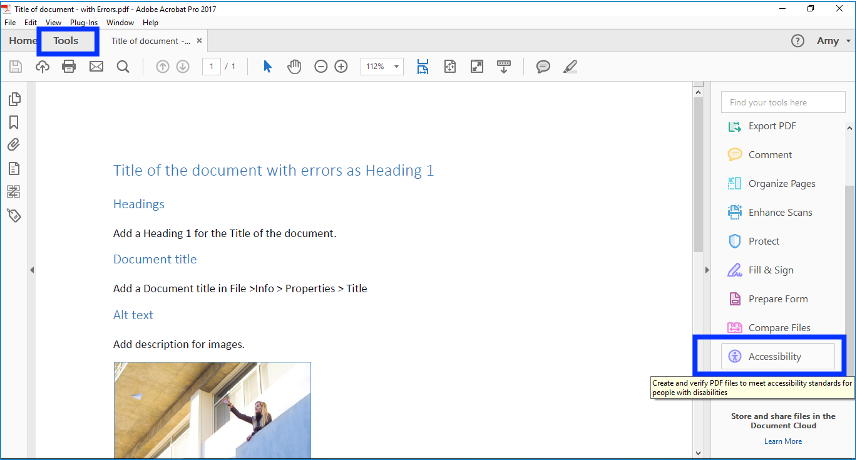Follow the Learn More link
The height and width of the screenshot is (460, 856).
[783, 441]
